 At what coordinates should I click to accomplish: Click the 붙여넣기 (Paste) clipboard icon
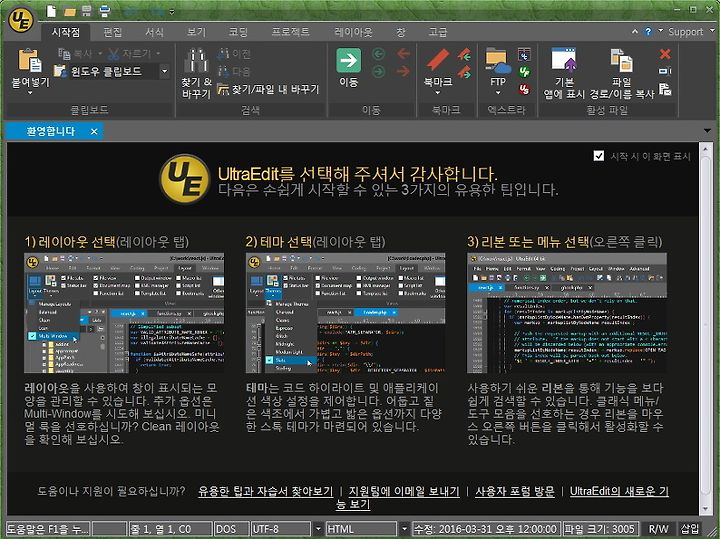click(x=30, y=60)
